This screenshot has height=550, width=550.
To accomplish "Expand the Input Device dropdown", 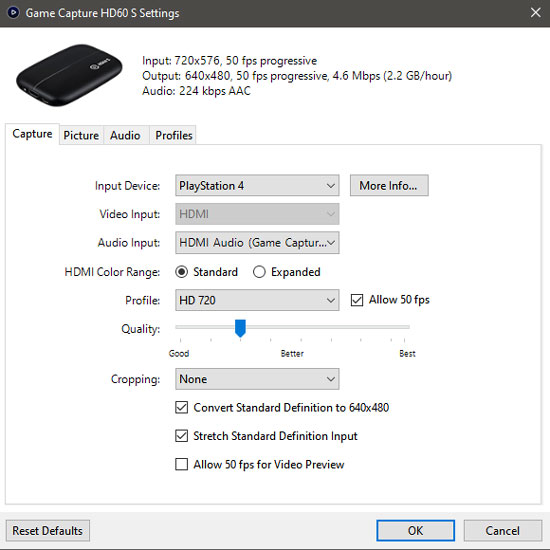I will click(257, 186).
